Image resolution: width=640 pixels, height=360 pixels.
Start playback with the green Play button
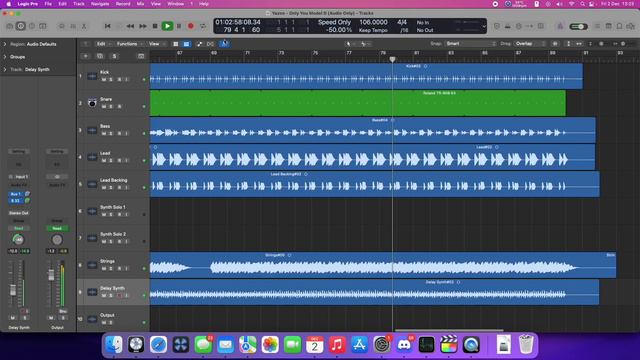click(x=167, y=26)
